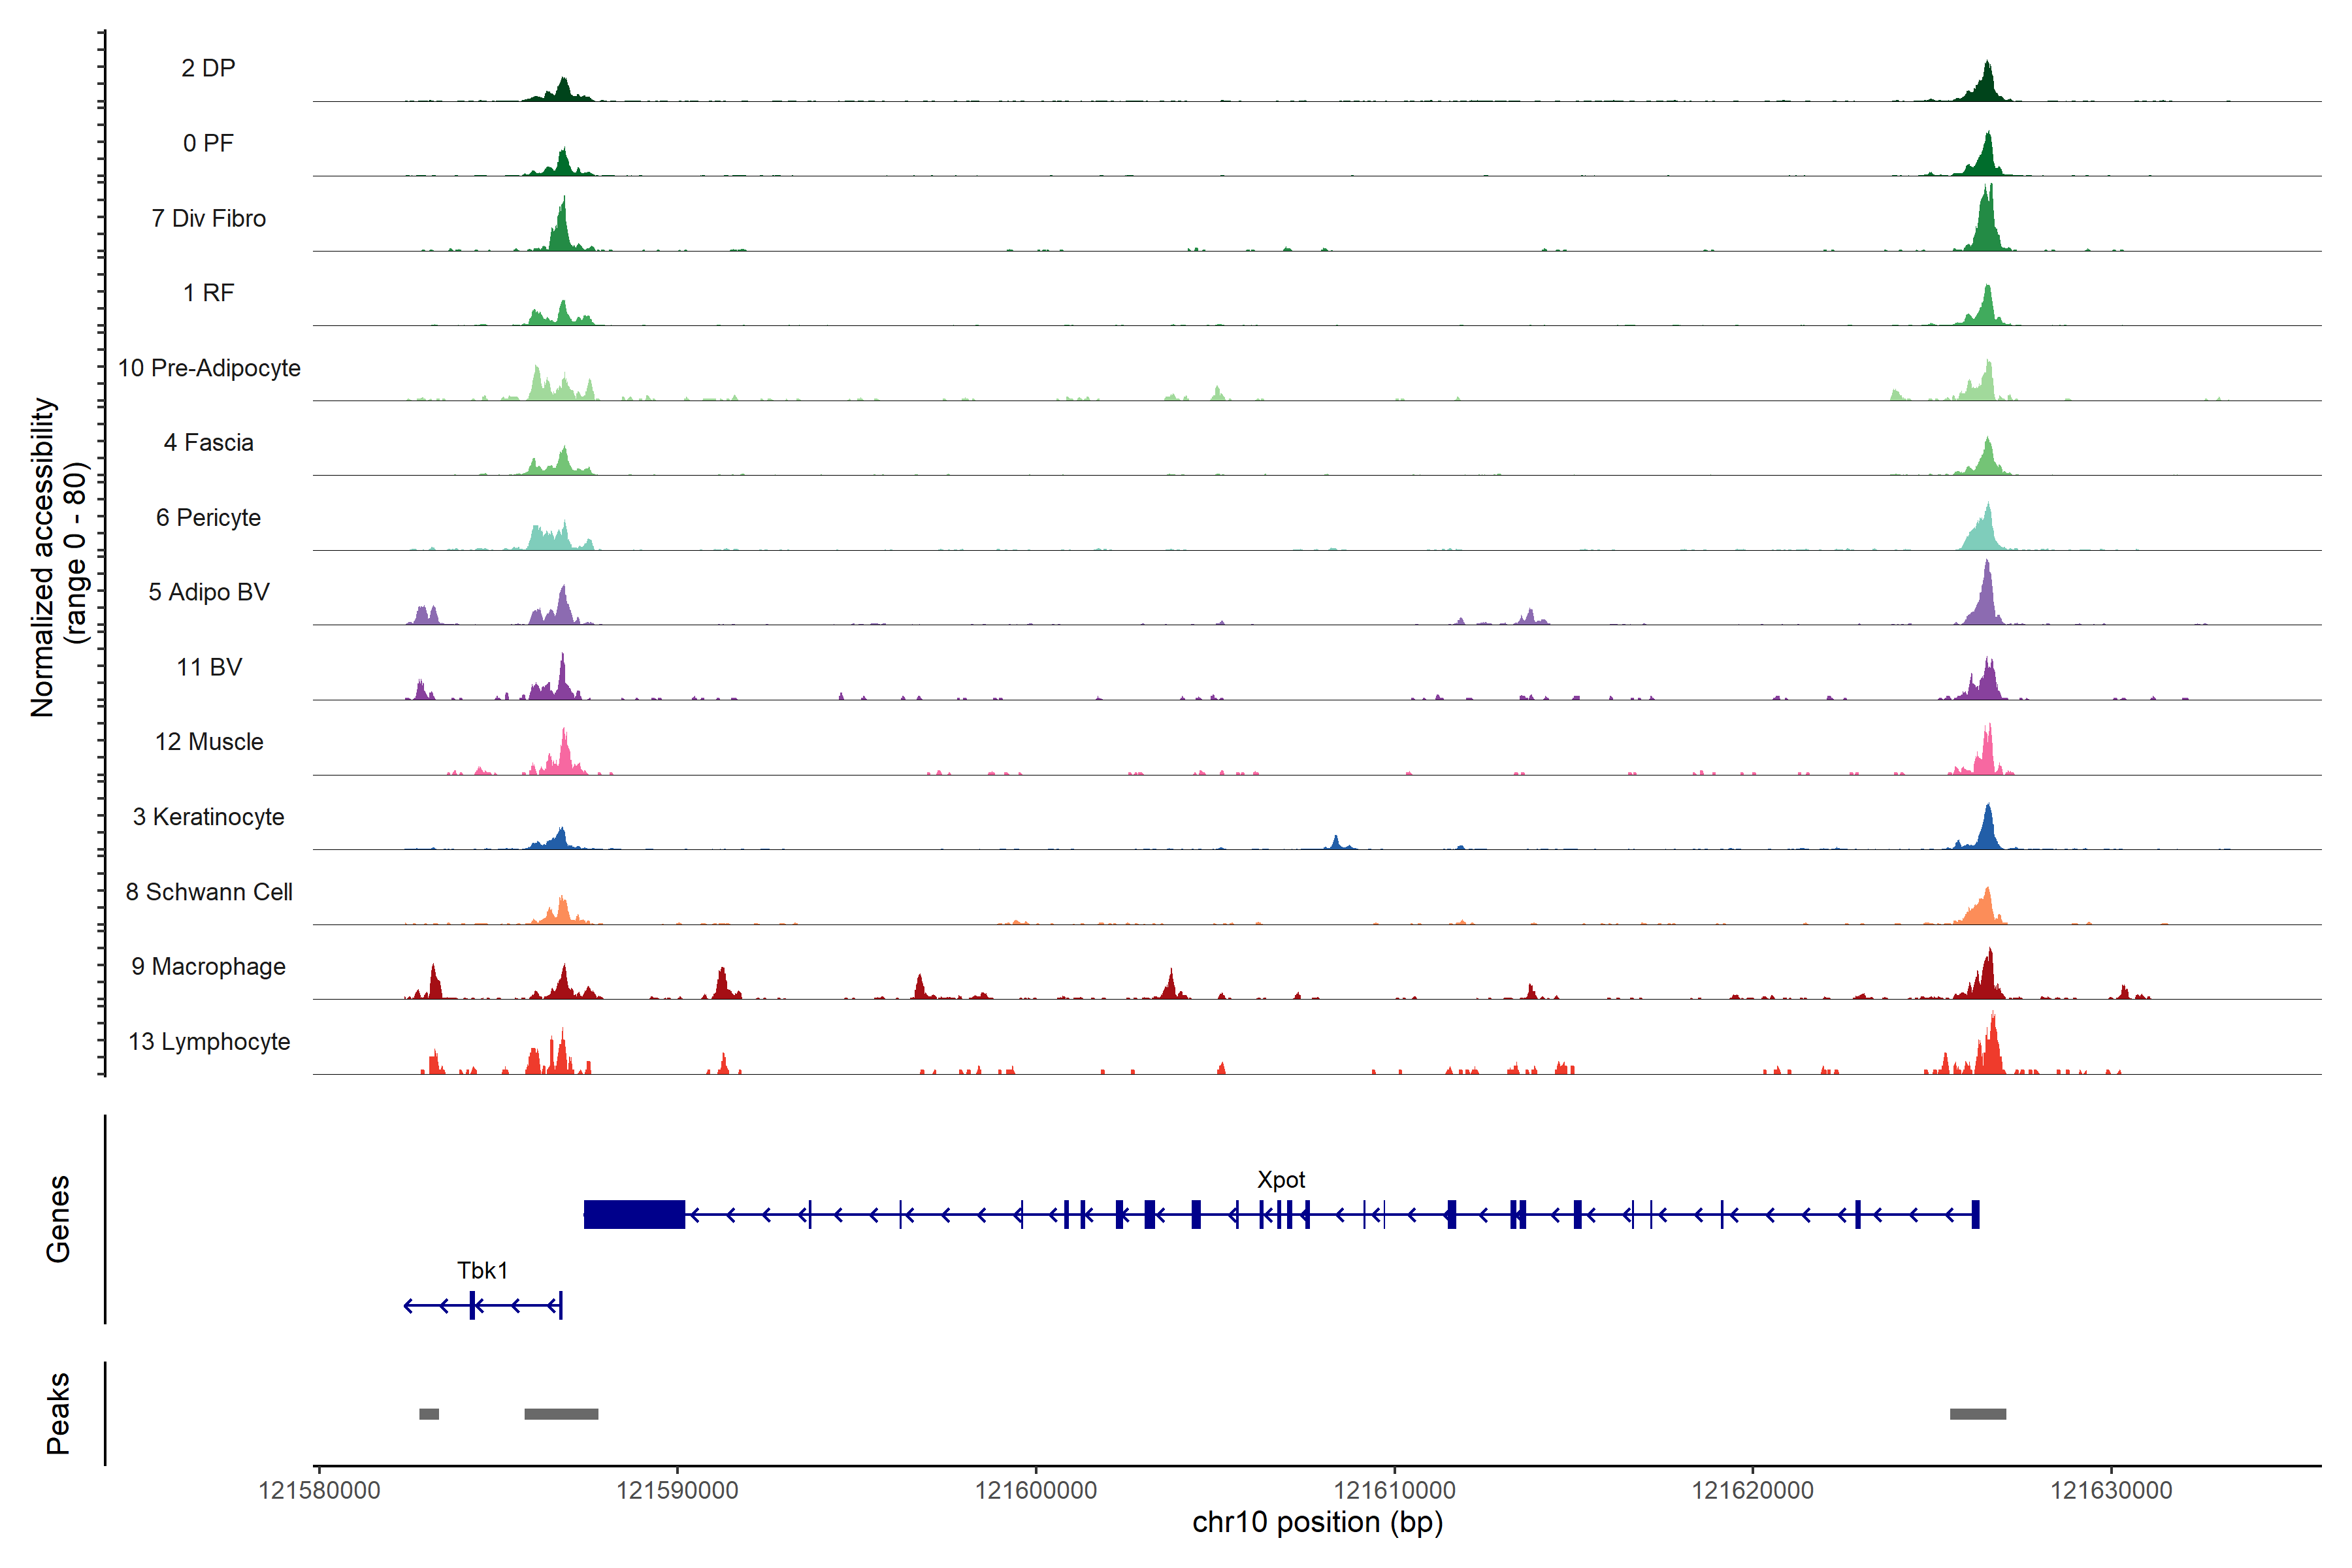Click the 9 Macrophage track label
Viewport: 2352px width, 1568px height.
tap(208, 966)
